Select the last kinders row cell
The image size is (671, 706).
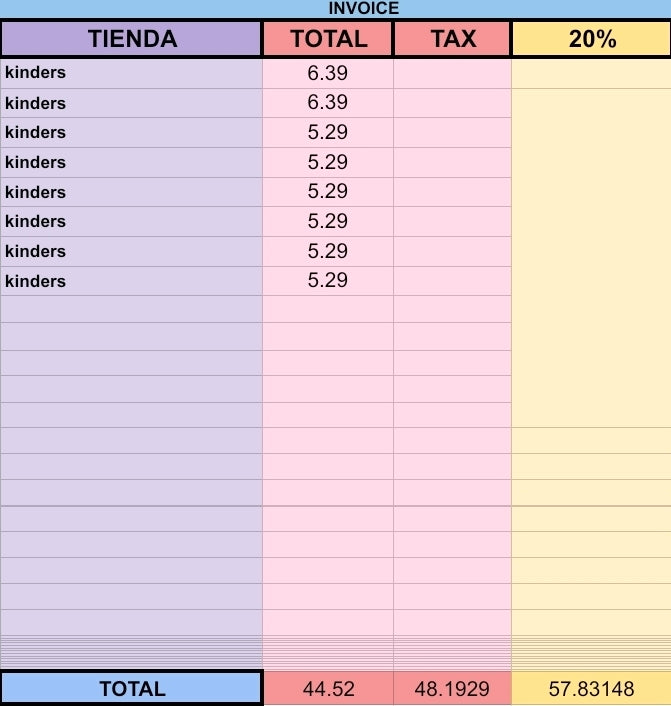click(x=131, y=281)
